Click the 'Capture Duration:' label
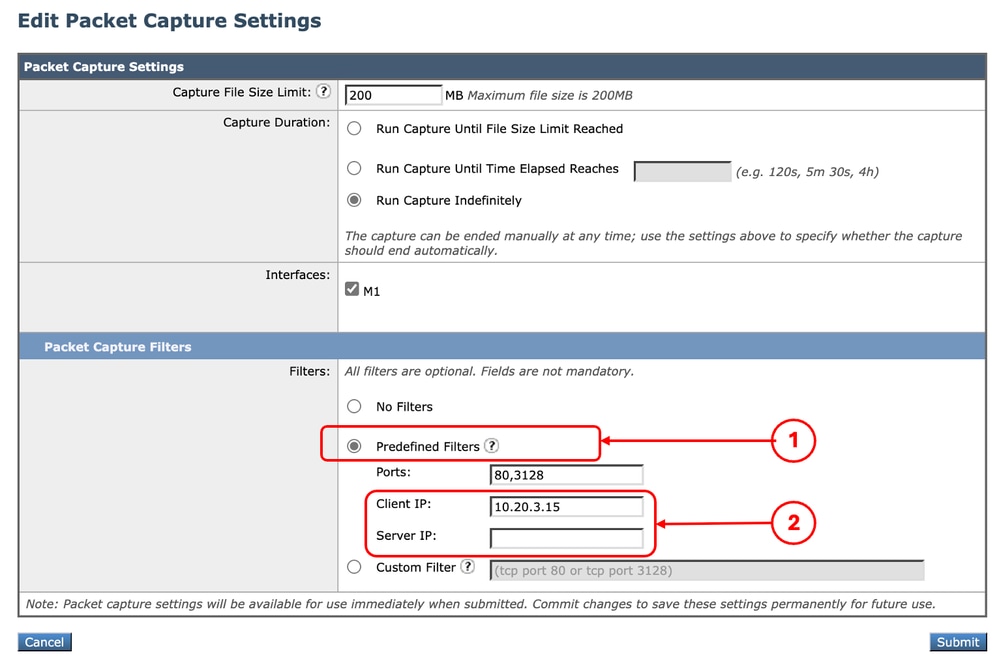This screenshot has height=665, width=999. tap(277, 122)
